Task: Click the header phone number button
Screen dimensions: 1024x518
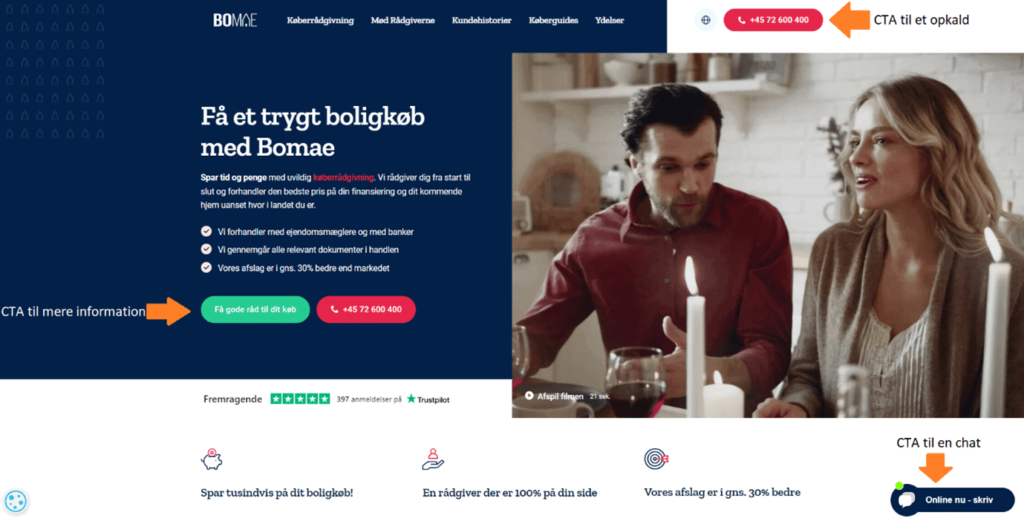Action: [773, 20]
